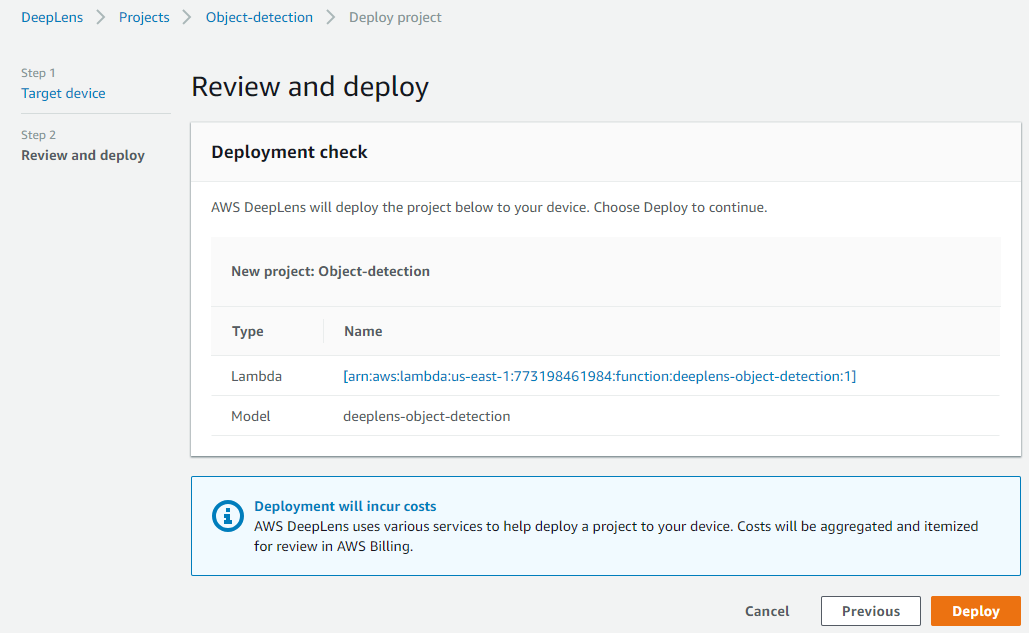Viewport: 1029px width, 633px height.
Task: Click the Type column header
Action: pos(248,331)
